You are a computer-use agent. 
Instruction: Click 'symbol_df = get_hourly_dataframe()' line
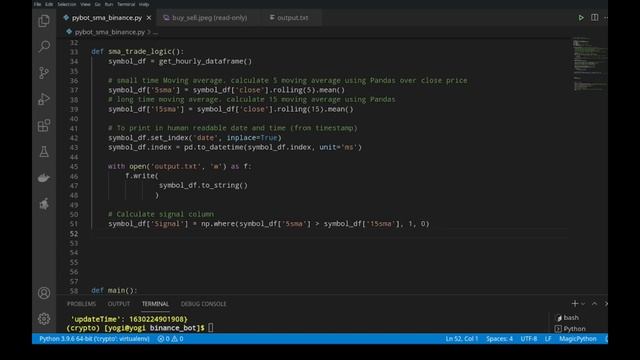tap(180, 61)
